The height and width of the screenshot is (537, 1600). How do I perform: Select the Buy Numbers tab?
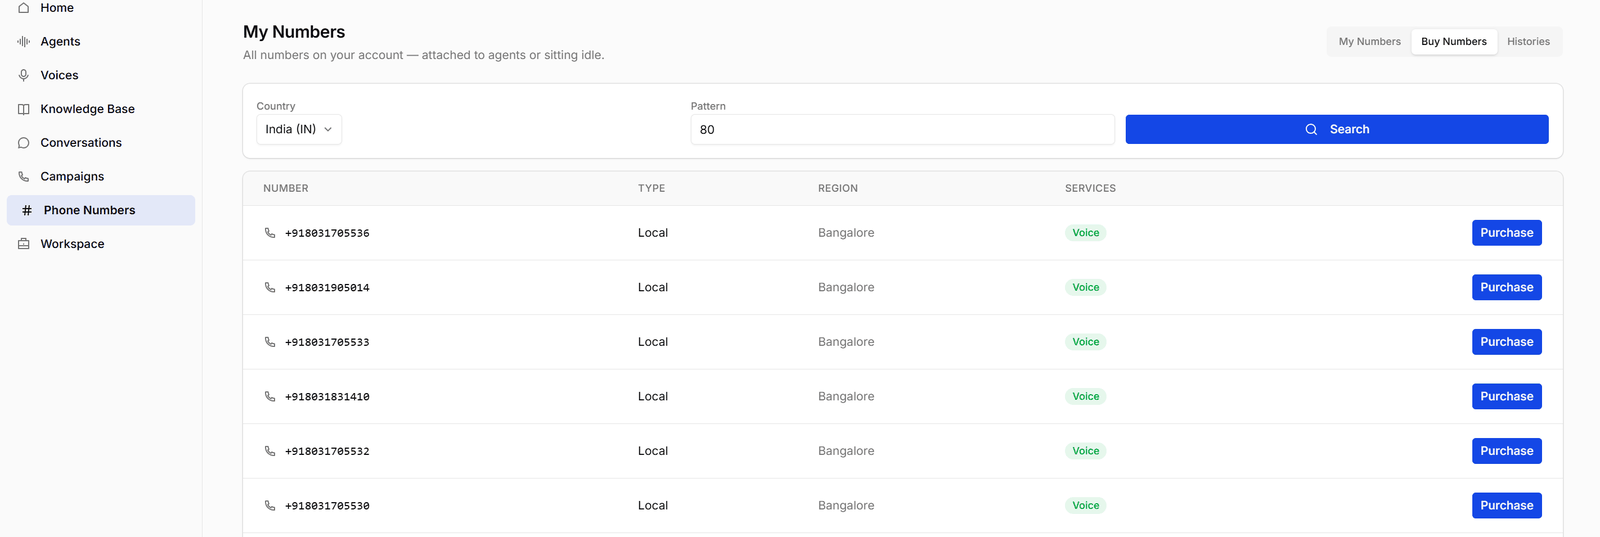coord(1454,42)
